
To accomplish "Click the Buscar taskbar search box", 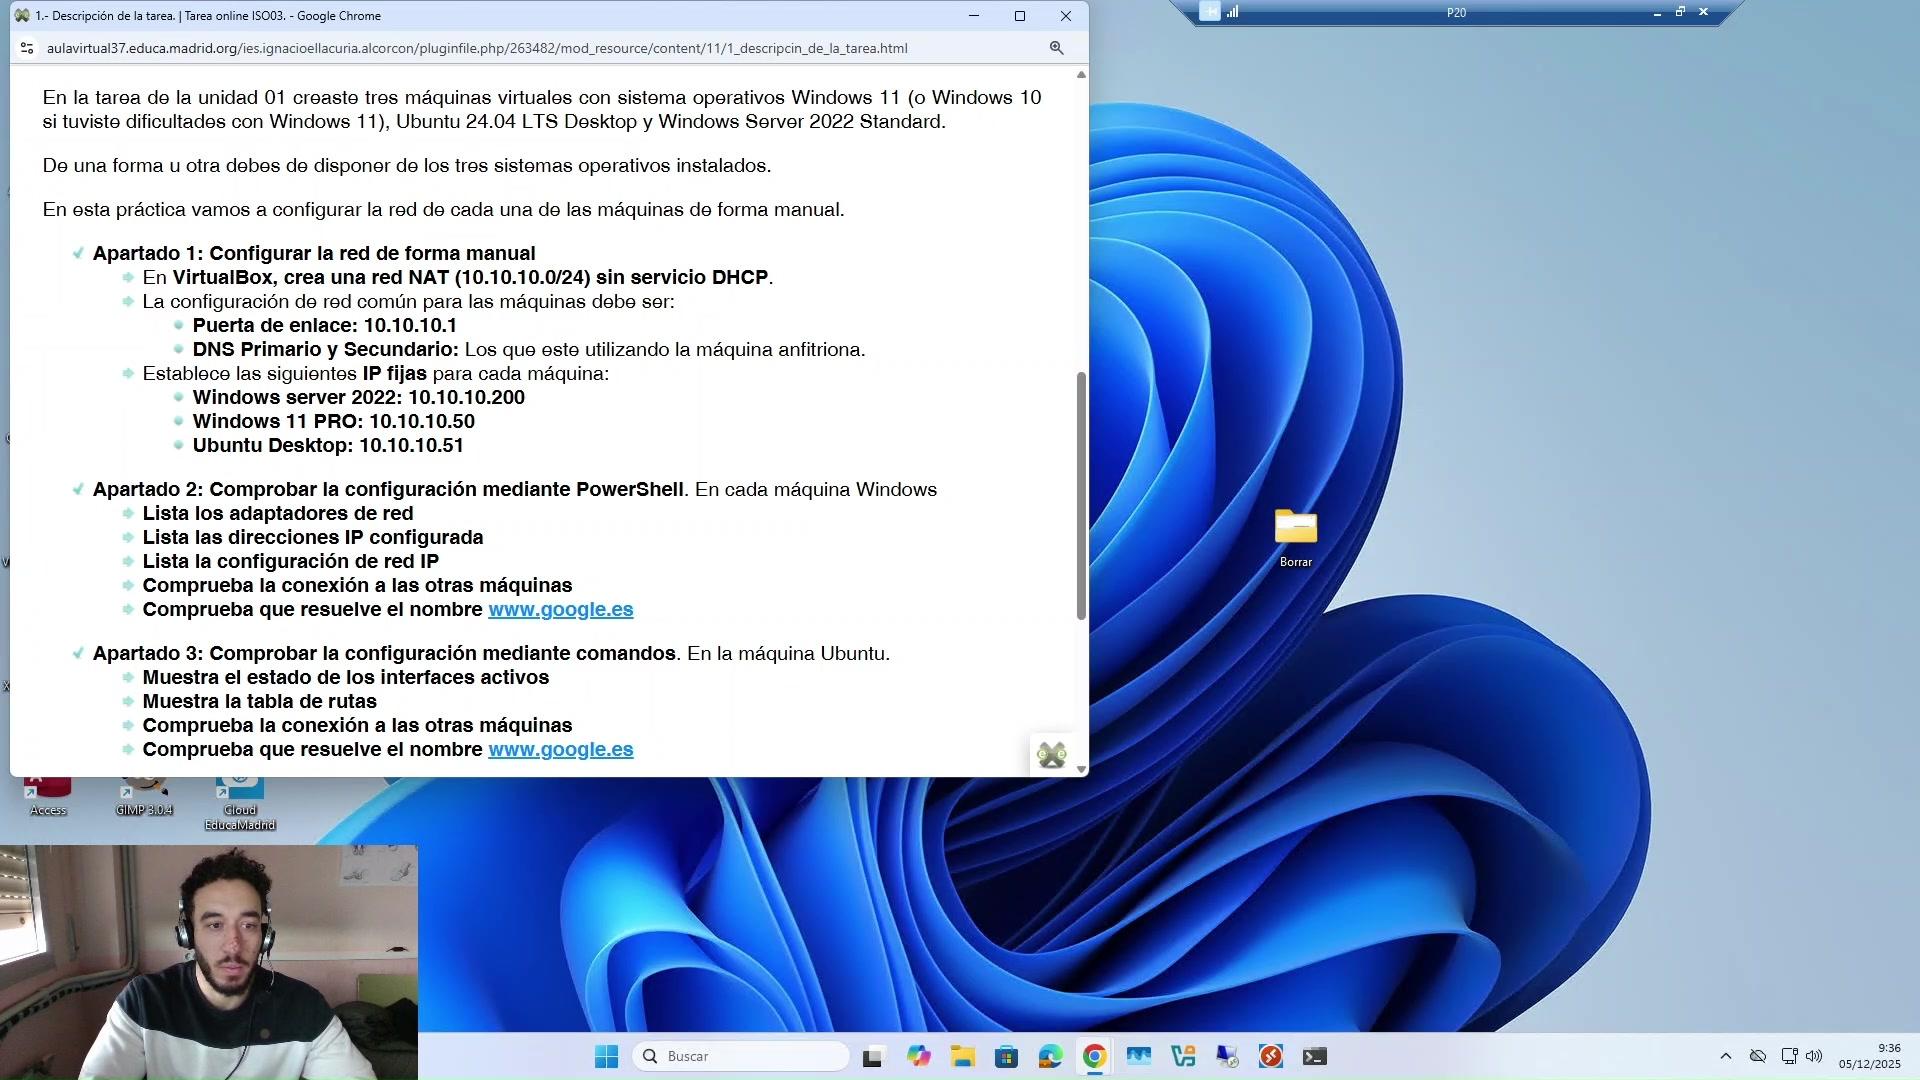I will [741, 1056].
